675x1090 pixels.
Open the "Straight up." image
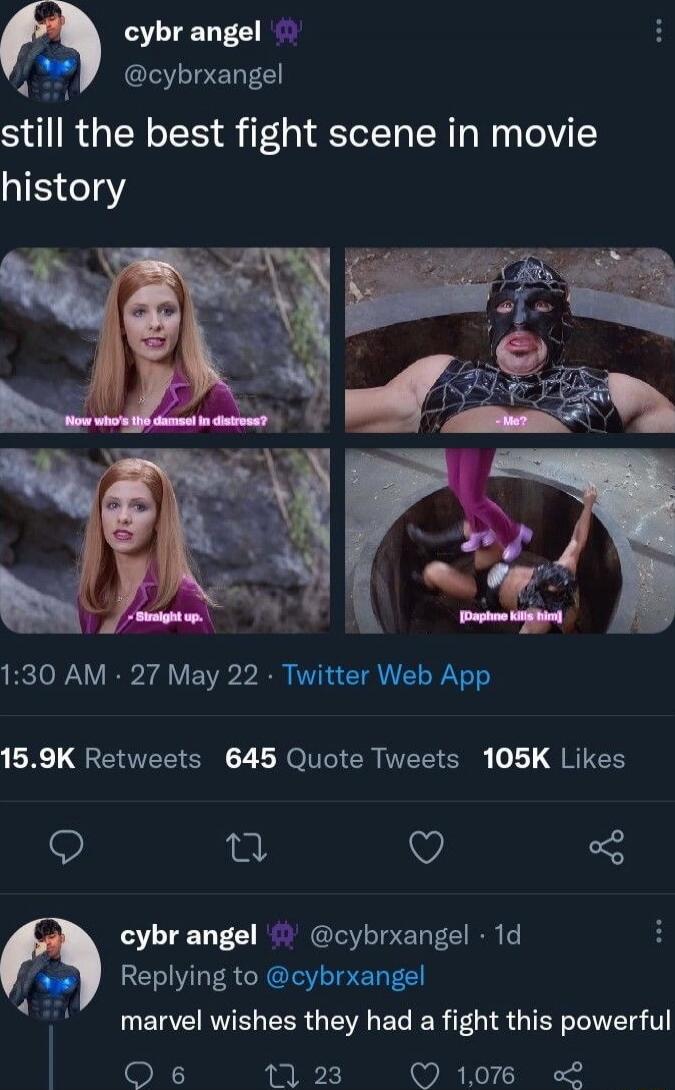[x=164, y=540]
